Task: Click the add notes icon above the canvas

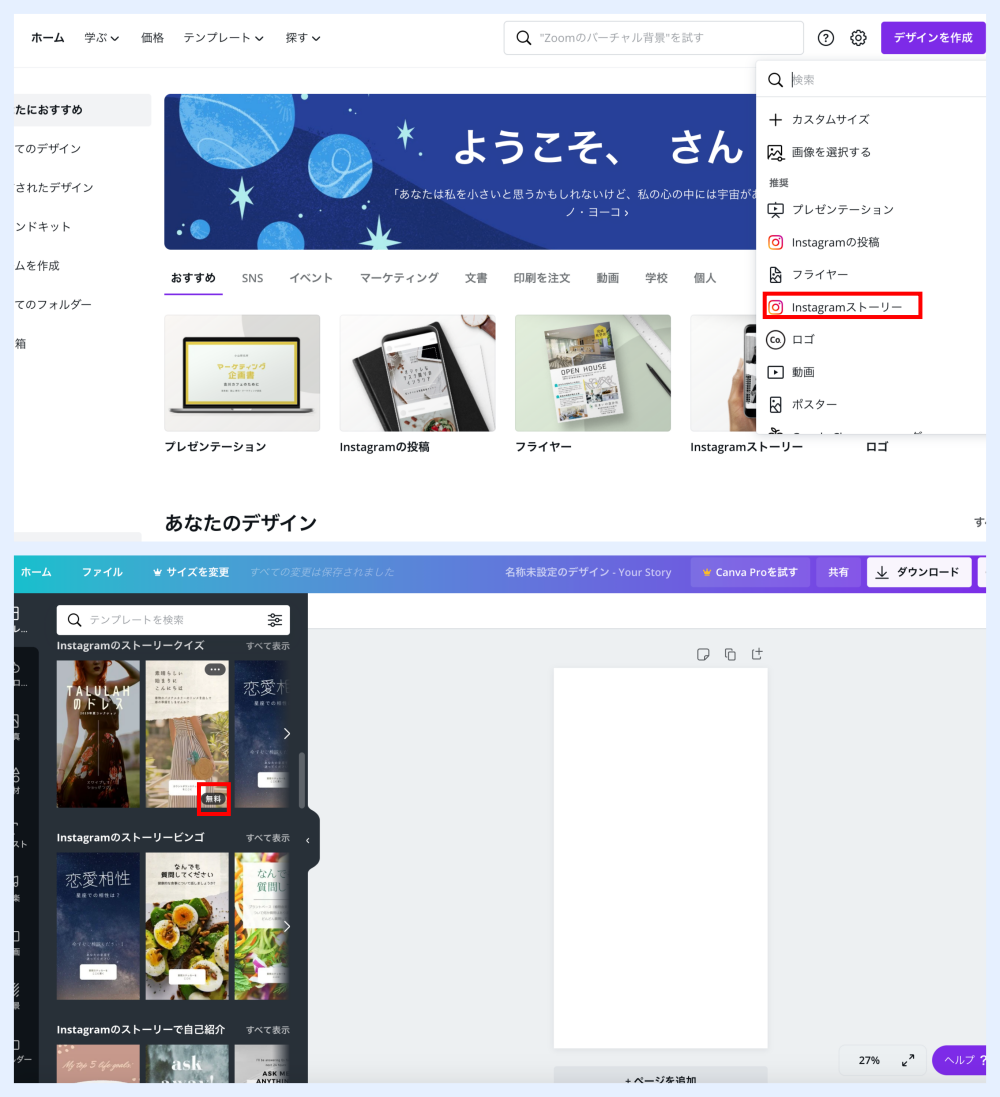Action: (703, 654)
